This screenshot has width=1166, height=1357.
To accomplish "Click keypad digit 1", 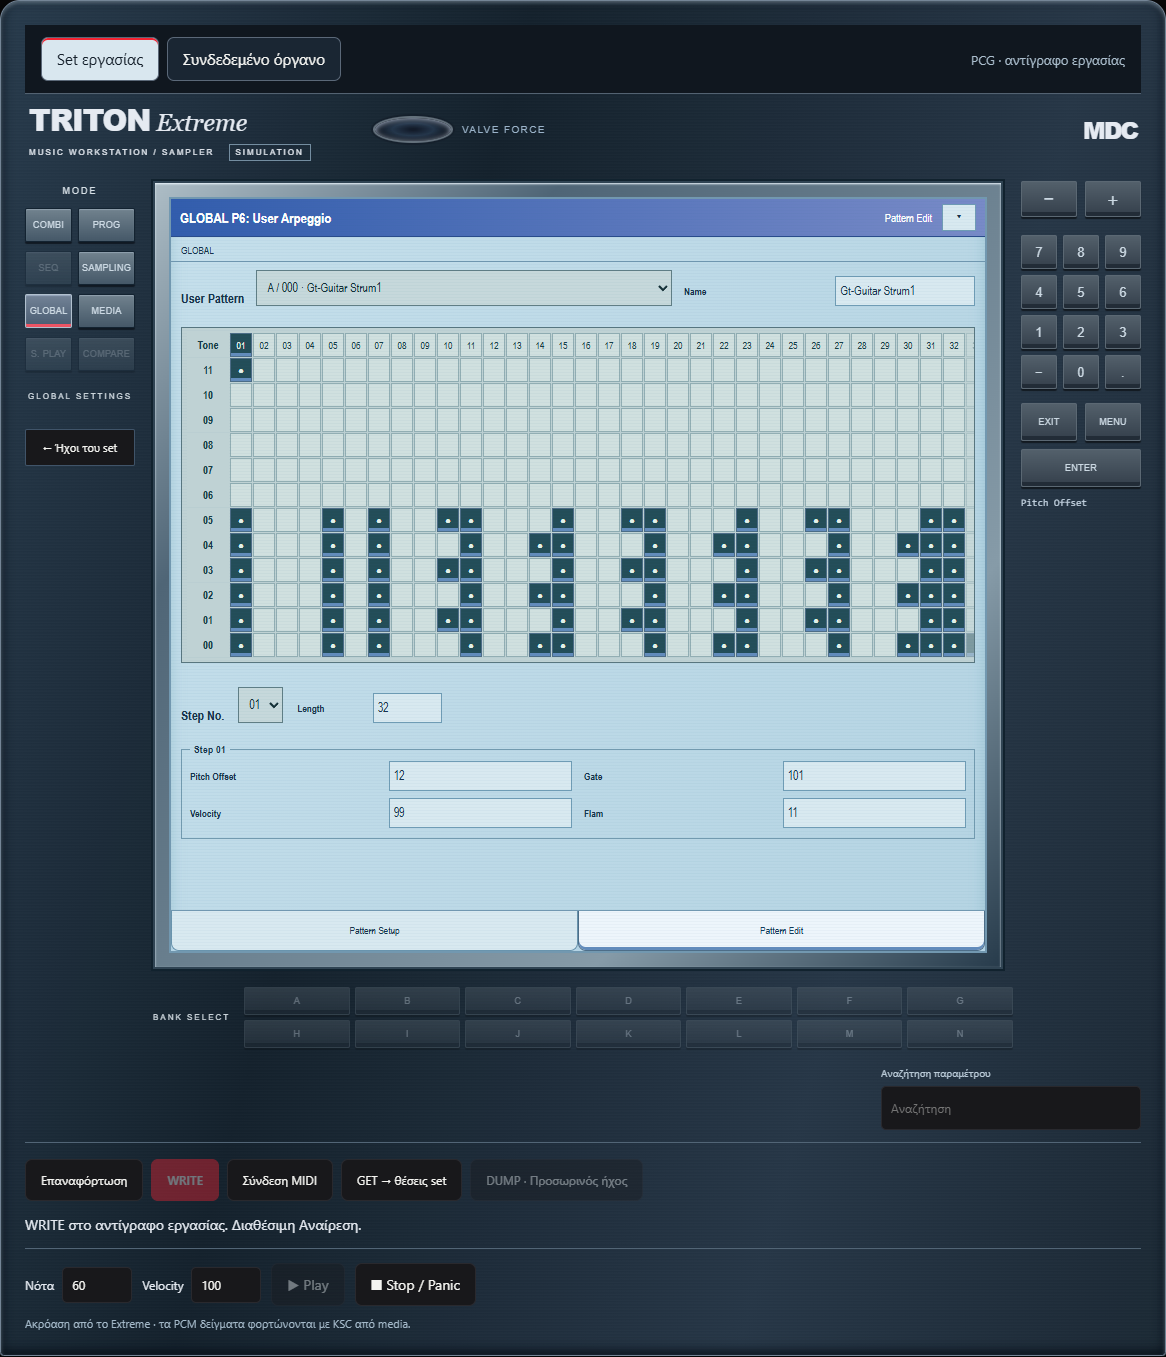I will [1038, 332].
